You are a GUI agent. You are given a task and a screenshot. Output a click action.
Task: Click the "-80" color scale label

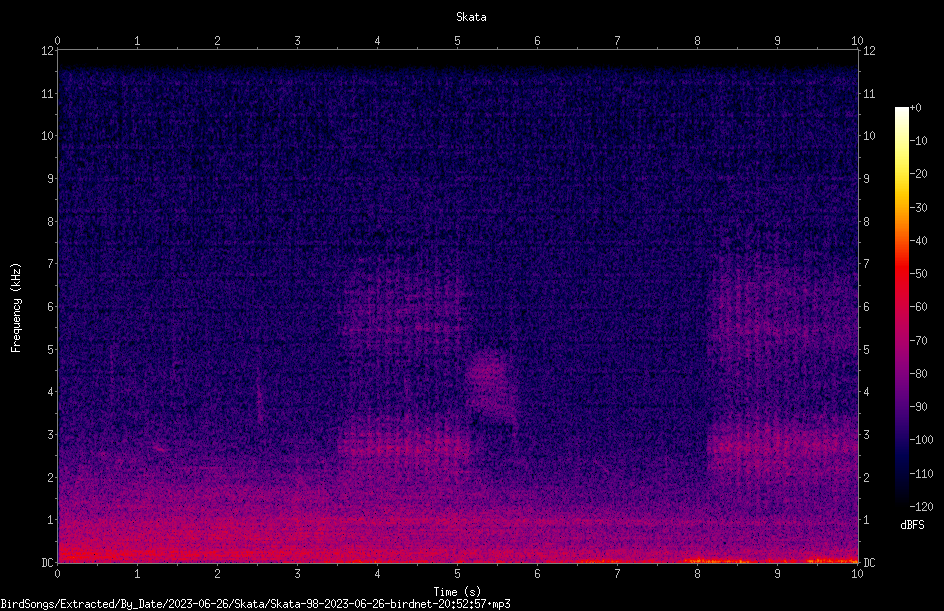click(x=919, y=374)
